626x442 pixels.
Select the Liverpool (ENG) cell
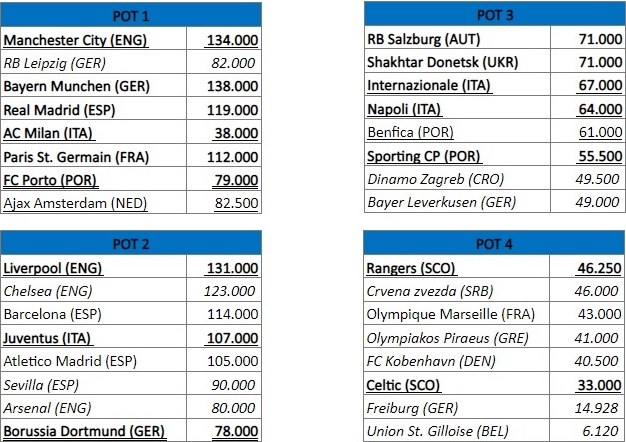(93, 267)
